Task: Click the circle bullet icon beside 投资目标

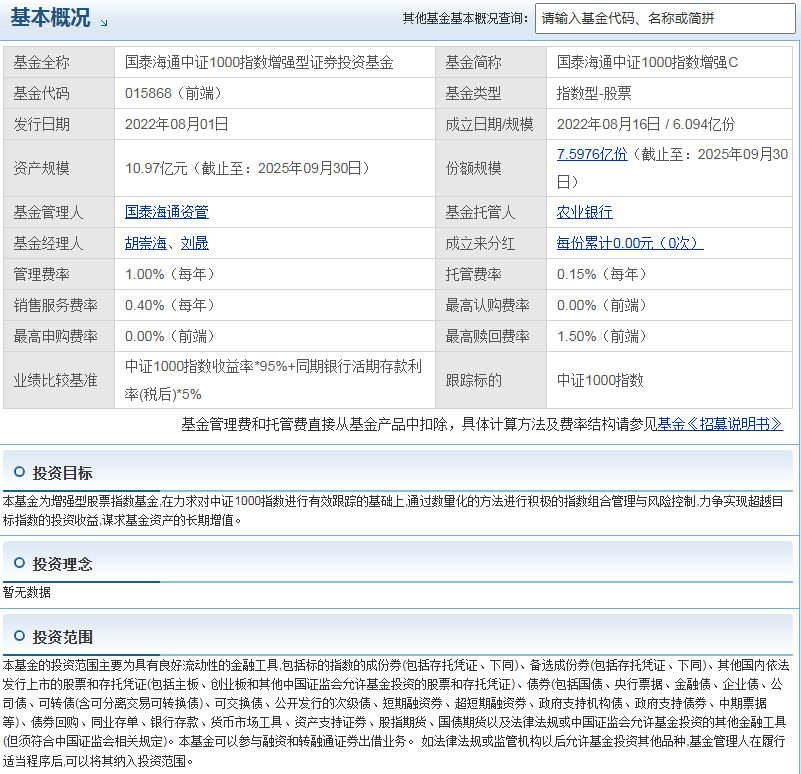Action: (19, 472)
